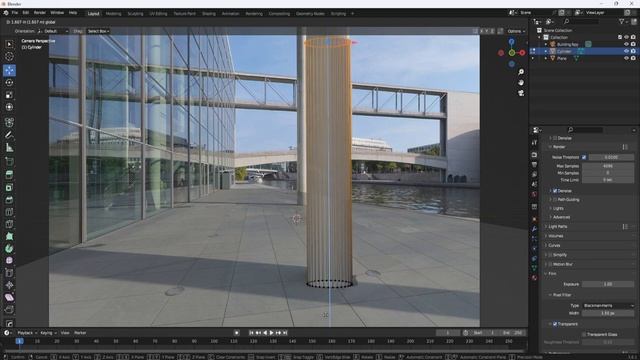Select the Inset Faces tool
The height and width of the screenshot is (360, 640).
9,187
